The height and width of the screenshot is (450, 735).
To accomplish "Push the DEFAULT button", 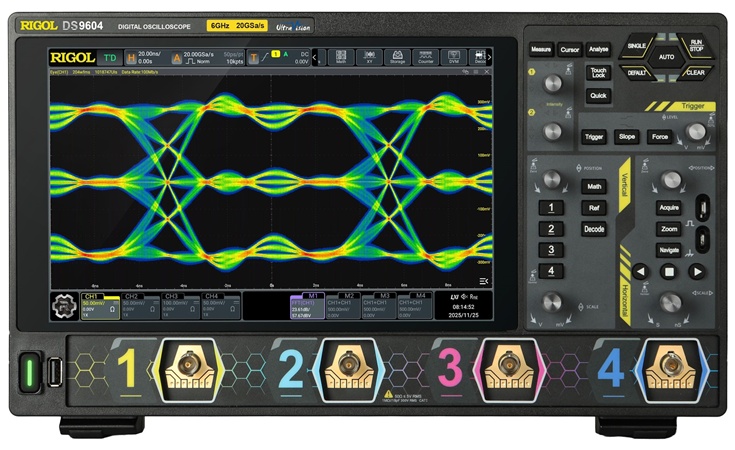I will 637,73.
